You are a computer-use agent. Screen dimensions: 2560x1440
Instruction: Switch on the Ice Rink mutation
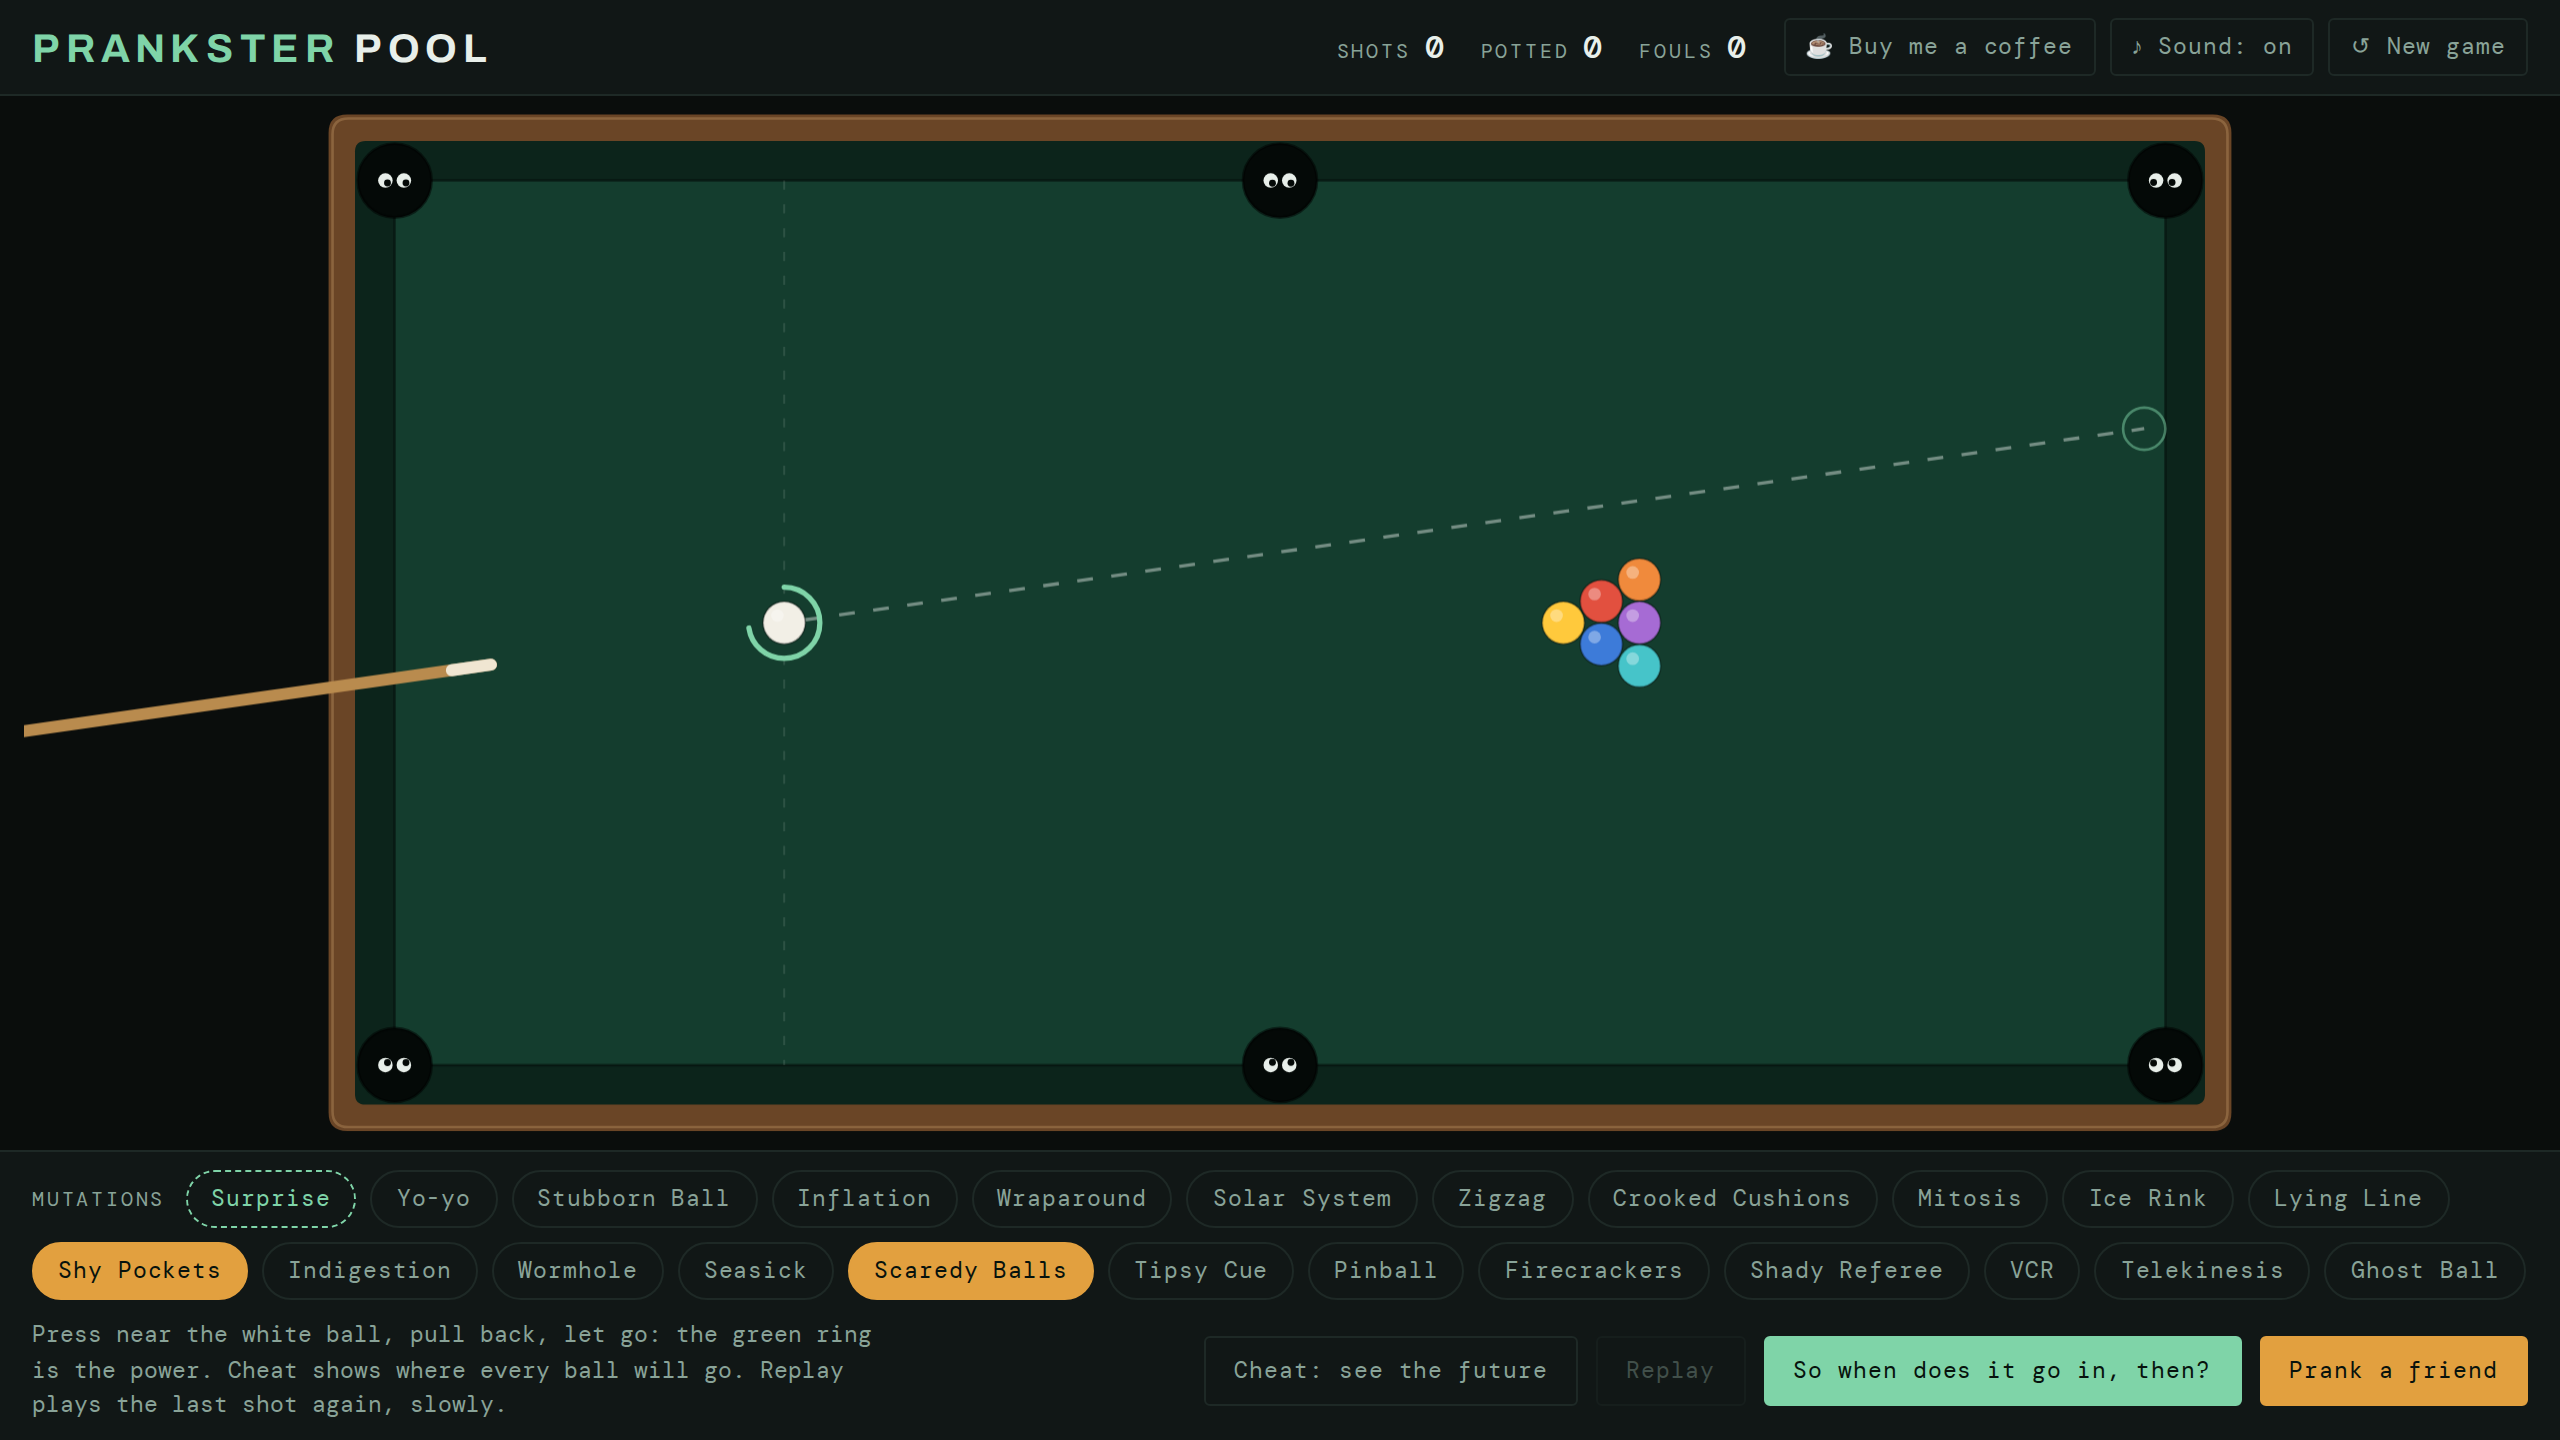(2148, 1199)
